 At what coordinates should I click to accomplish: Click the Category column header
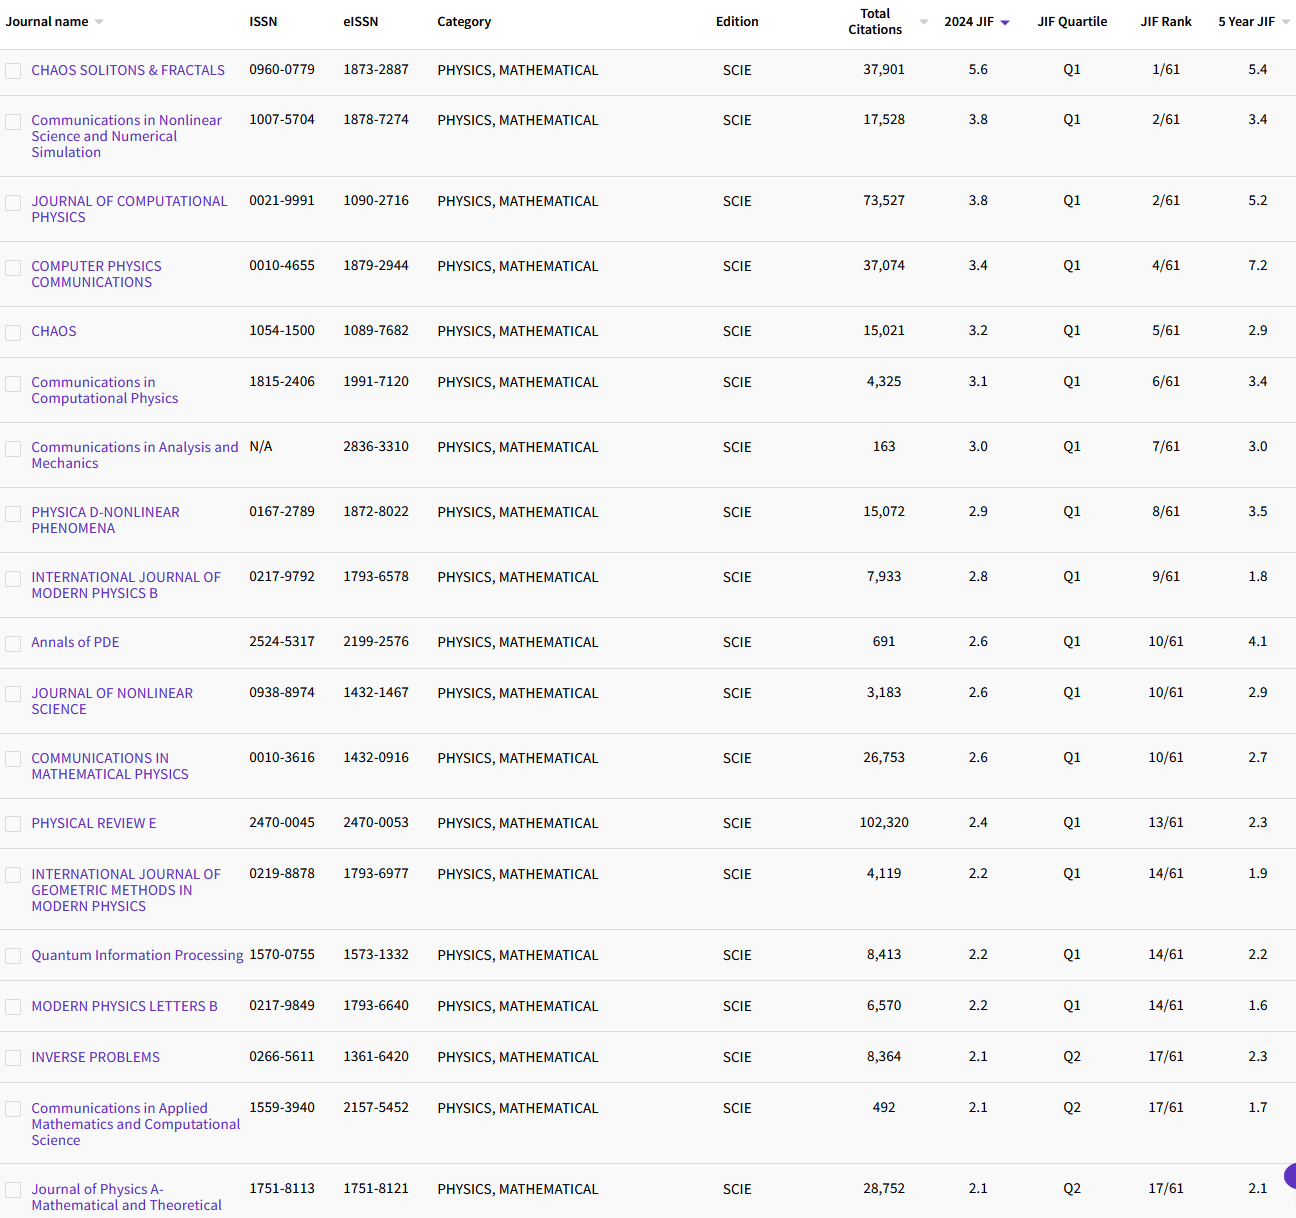click(x=464, y=22)
